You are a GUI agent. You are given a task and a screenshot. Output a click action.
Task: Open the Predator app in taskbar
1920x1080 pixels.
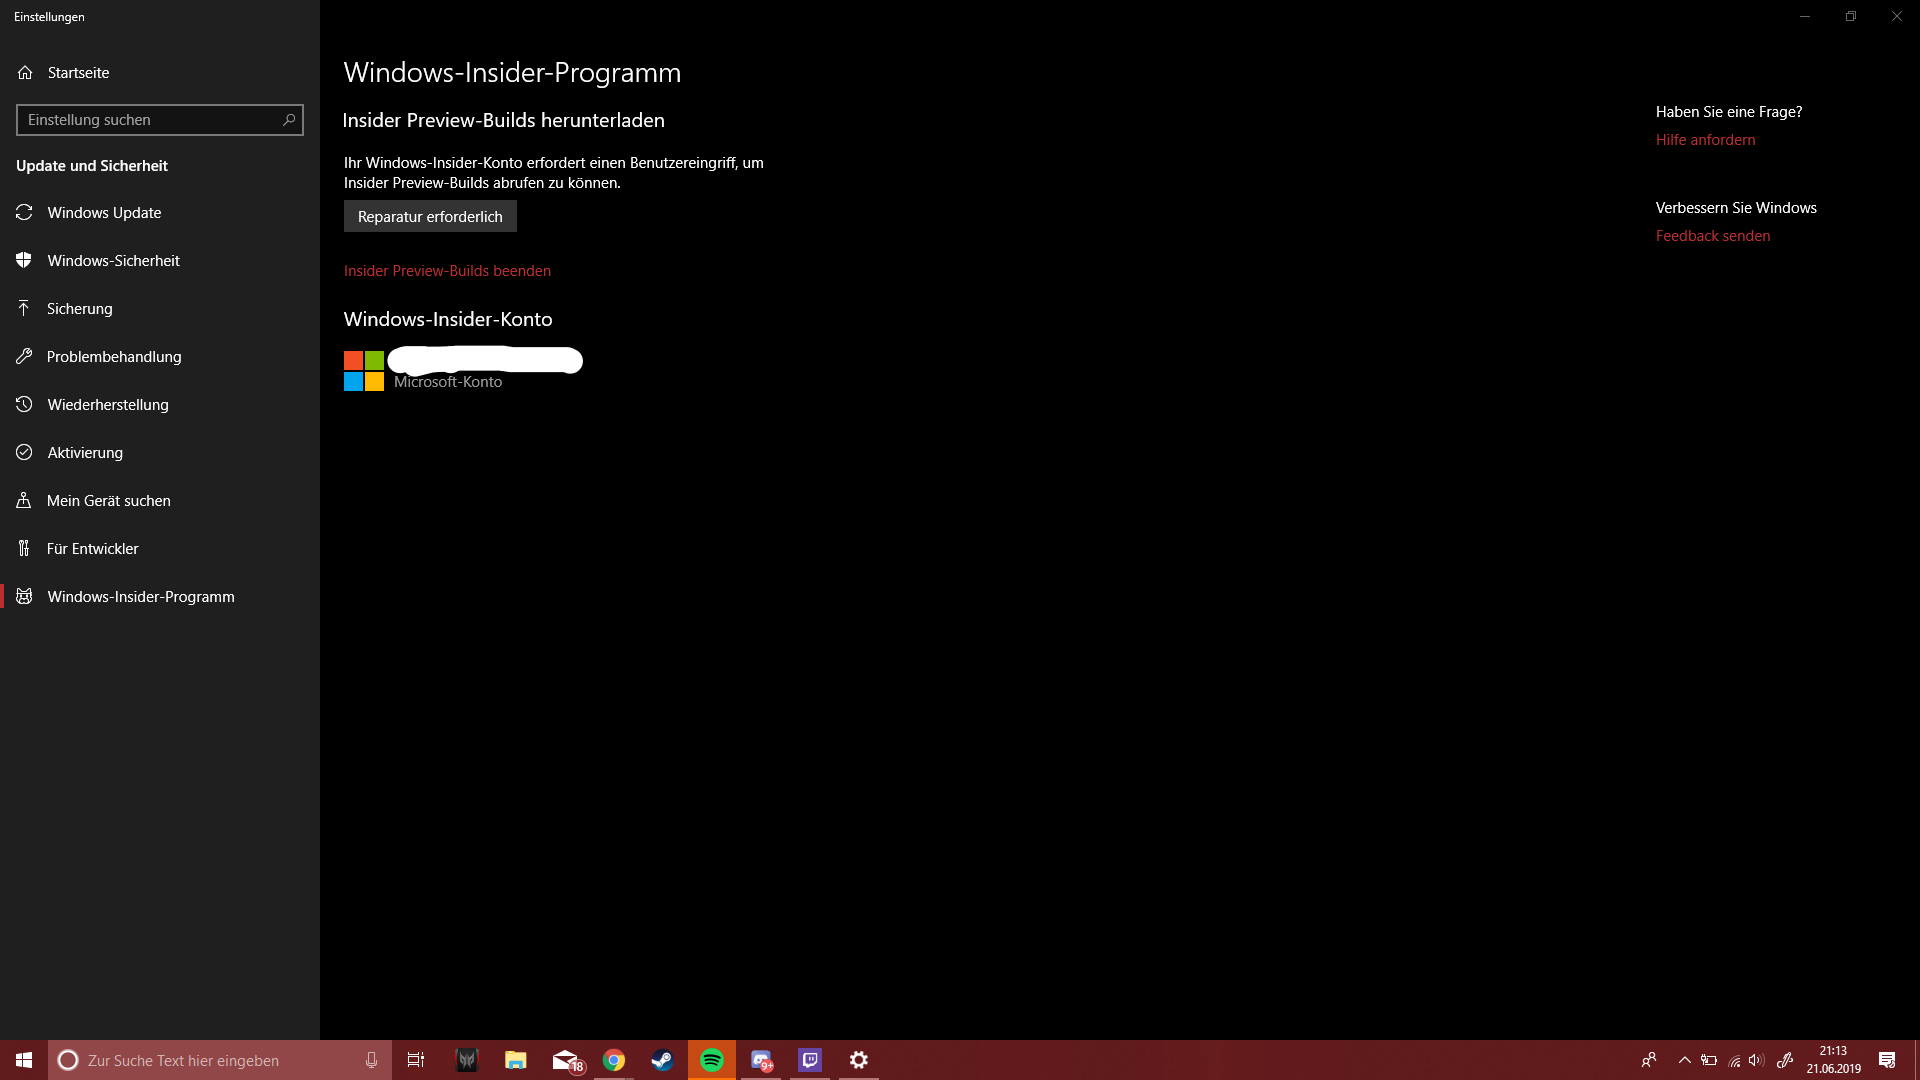[x=467, y=1060]
